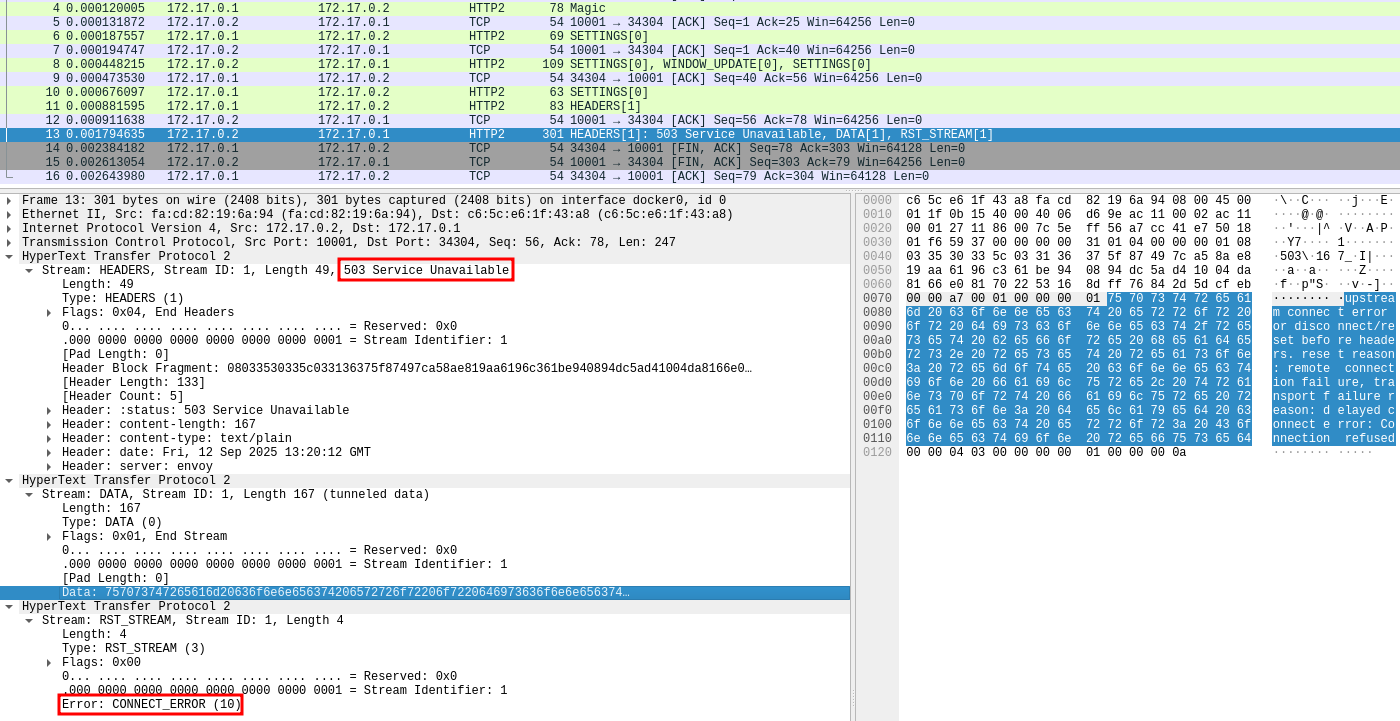
Task: Expand the Frame 13 details row
Action: tap(9, 201)
